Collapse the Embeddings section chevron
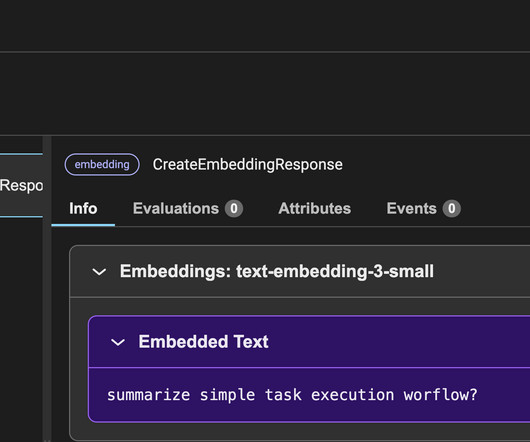The image size is (530, 442). coord(99,272)
